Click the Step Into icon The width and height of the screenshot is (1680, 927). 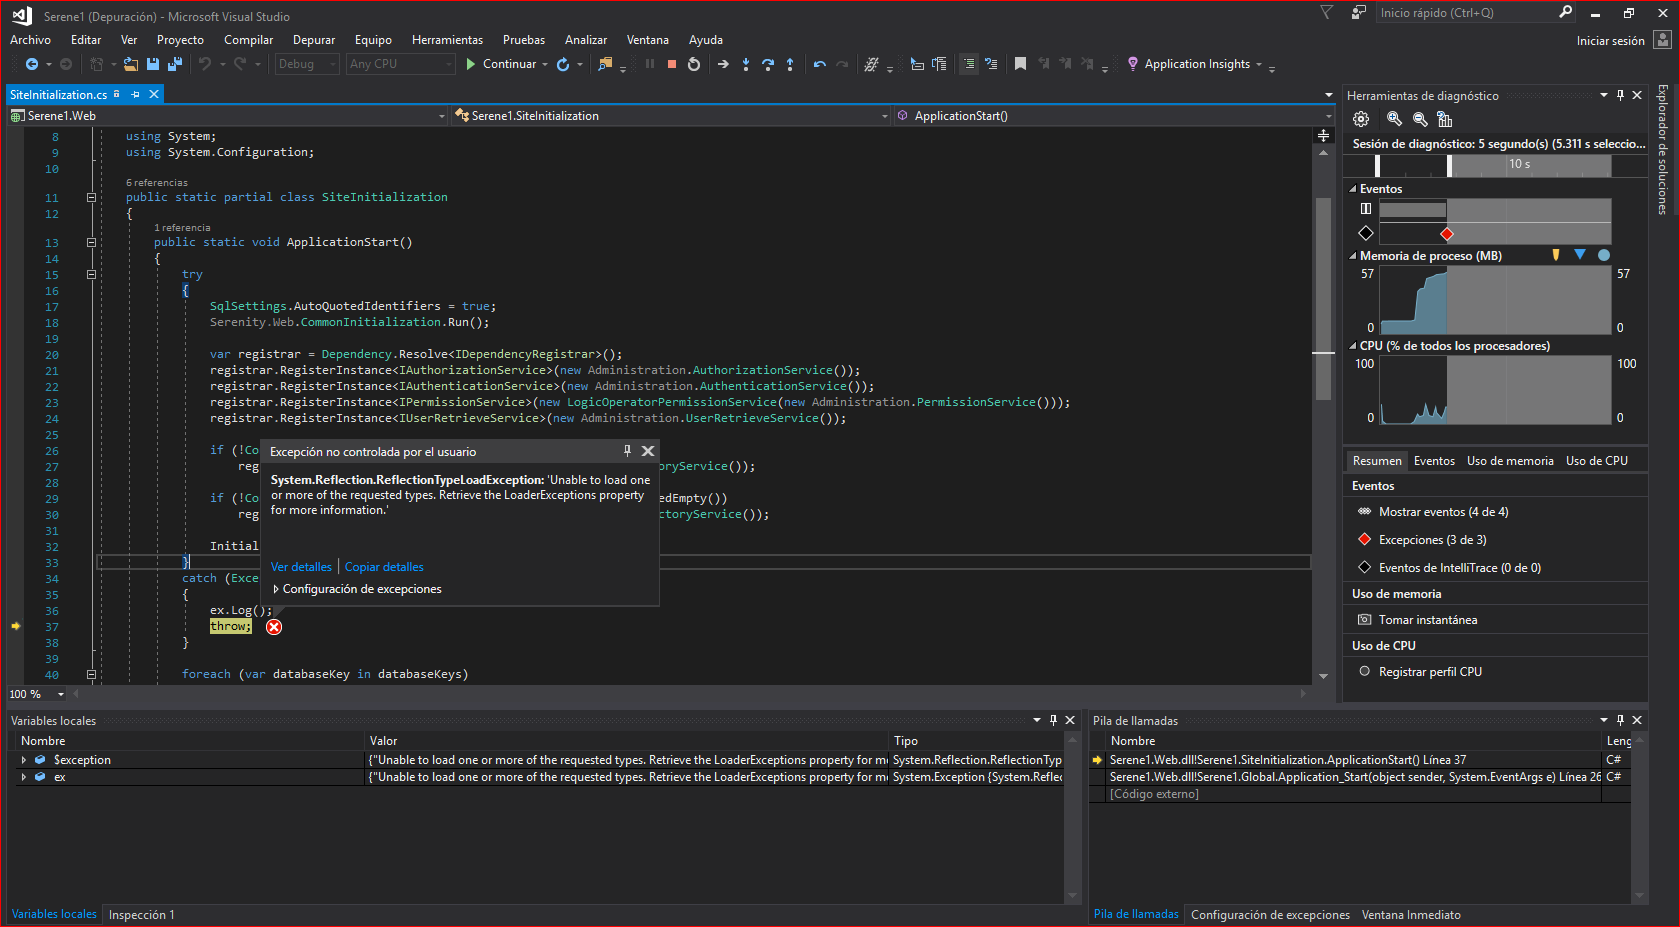(746, 64)
